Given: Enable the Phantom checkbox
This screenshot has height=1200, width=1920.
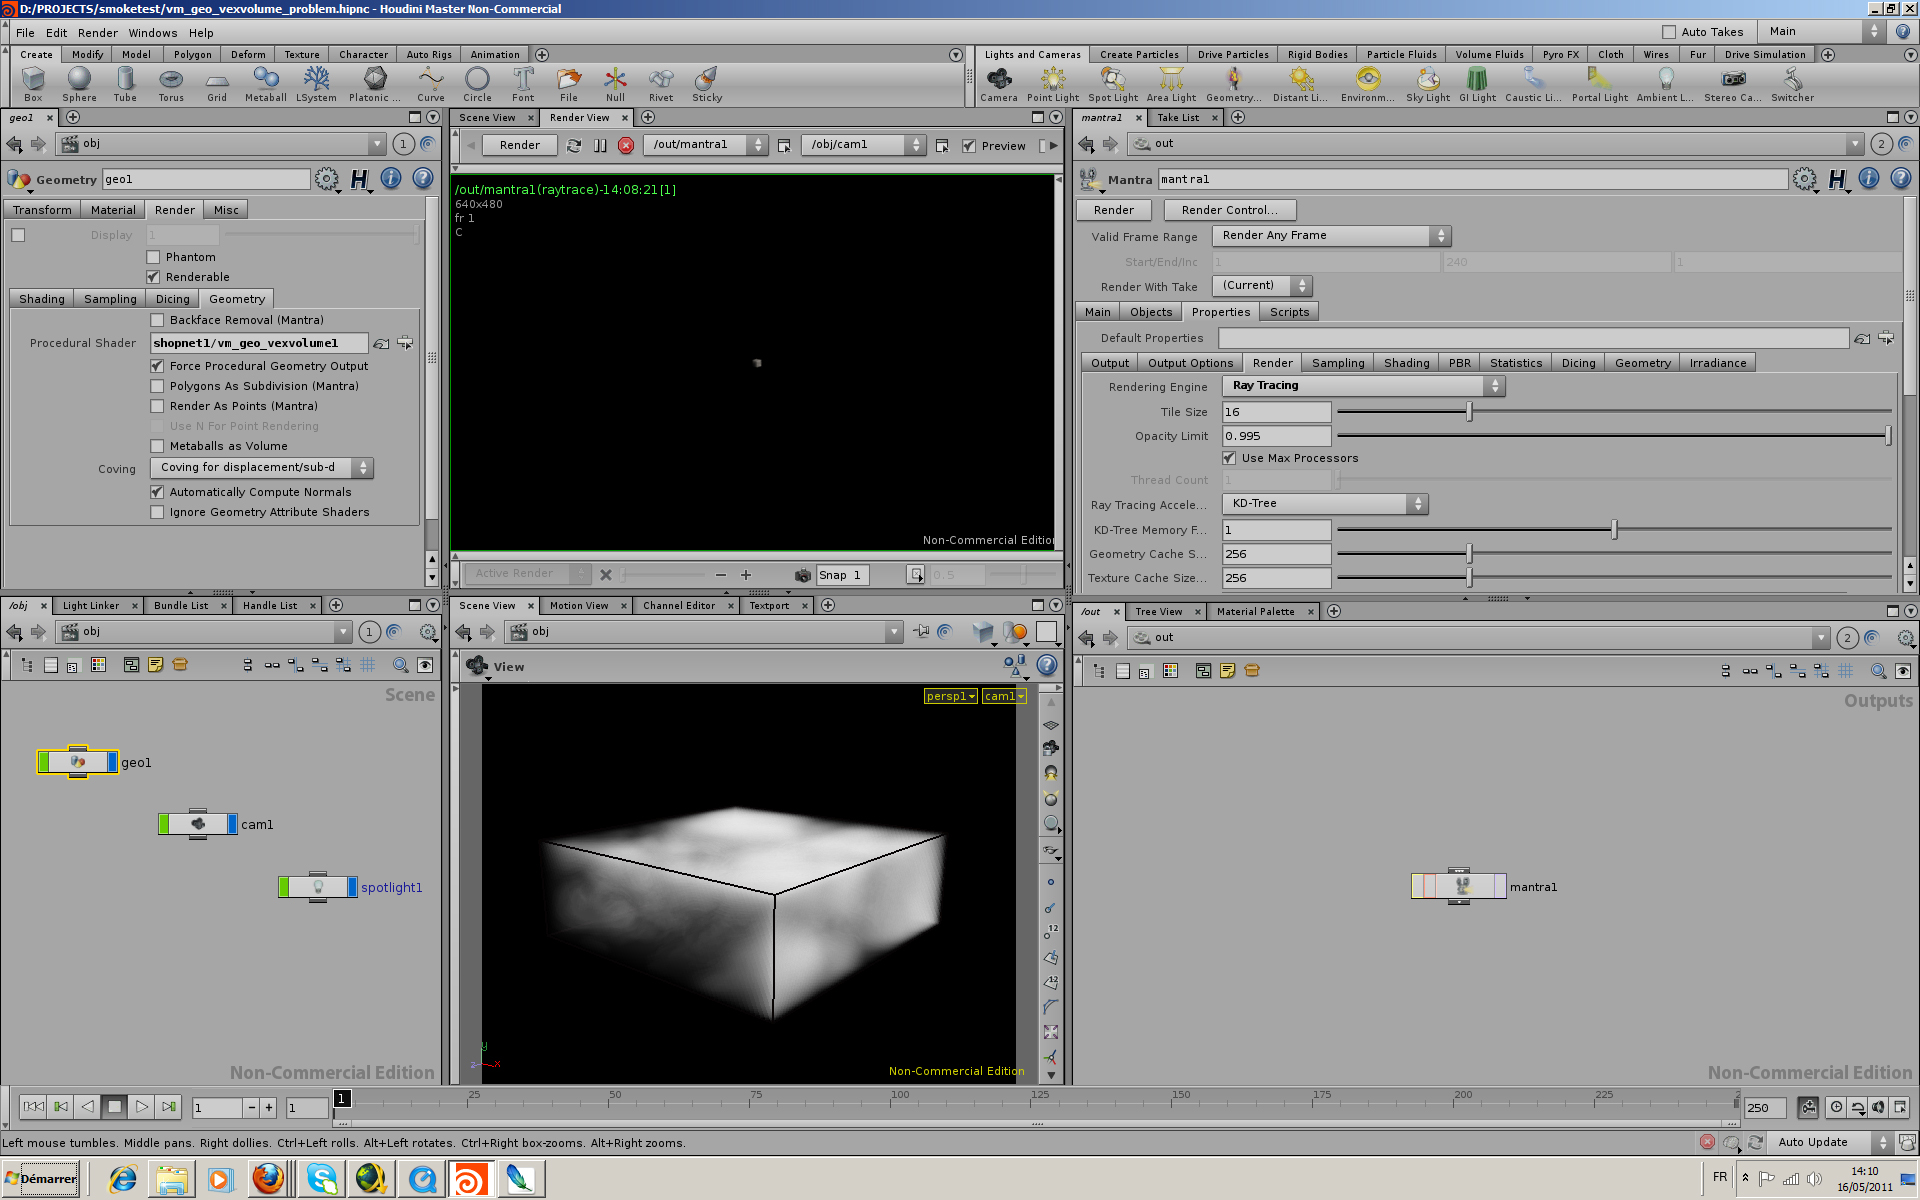Looking at the screenshot, I should (x=153, y=257).
